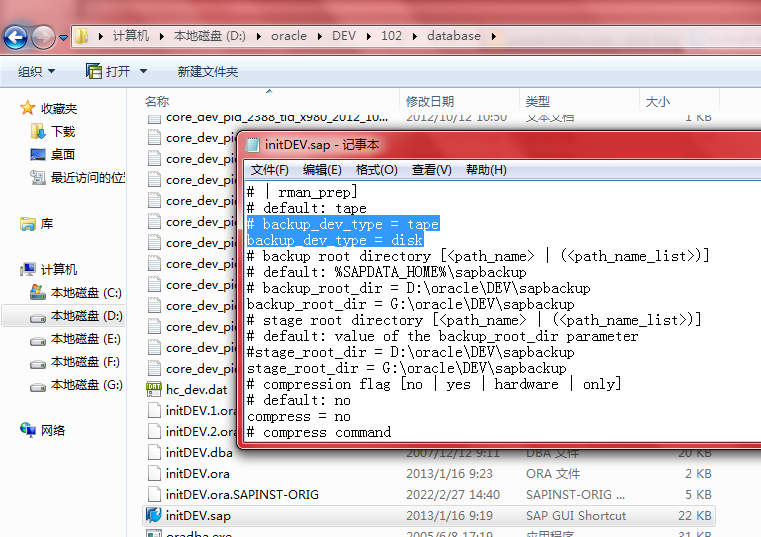This screenshot has width=761, height=537.
Task: Click the SAP GUI Shortcut type cell
Action: (576, 516)
